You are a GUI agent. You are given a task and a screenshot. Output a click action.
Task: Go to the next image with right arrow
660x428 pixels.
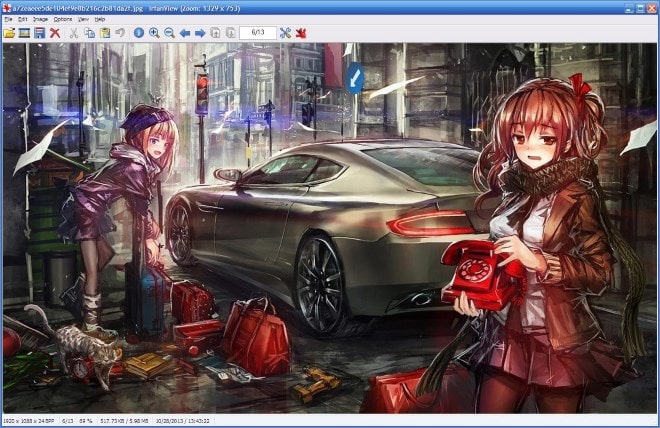[200, 33]
